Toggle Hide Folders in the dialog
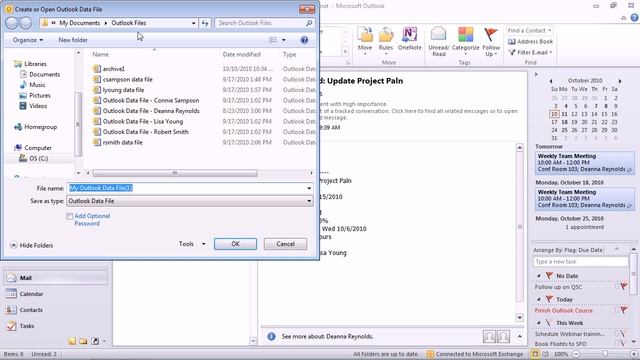This screenshot has height=360, width=640. point(31,245)
